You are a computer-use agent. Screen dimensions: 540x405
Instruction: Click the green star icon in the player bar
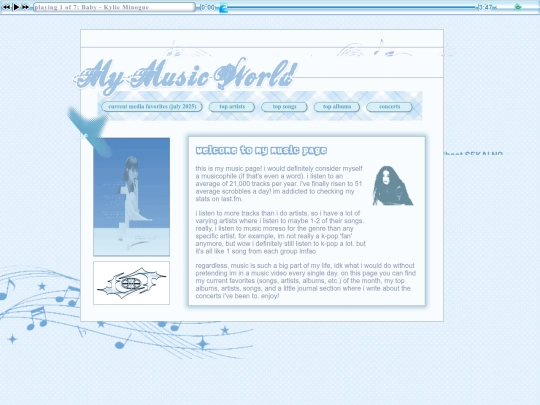(x=518, y=7)
